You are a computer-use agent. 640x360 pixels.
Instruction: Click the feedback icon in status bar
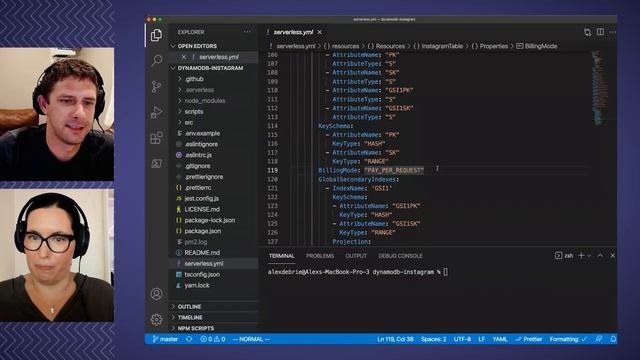tap(599, 339)
